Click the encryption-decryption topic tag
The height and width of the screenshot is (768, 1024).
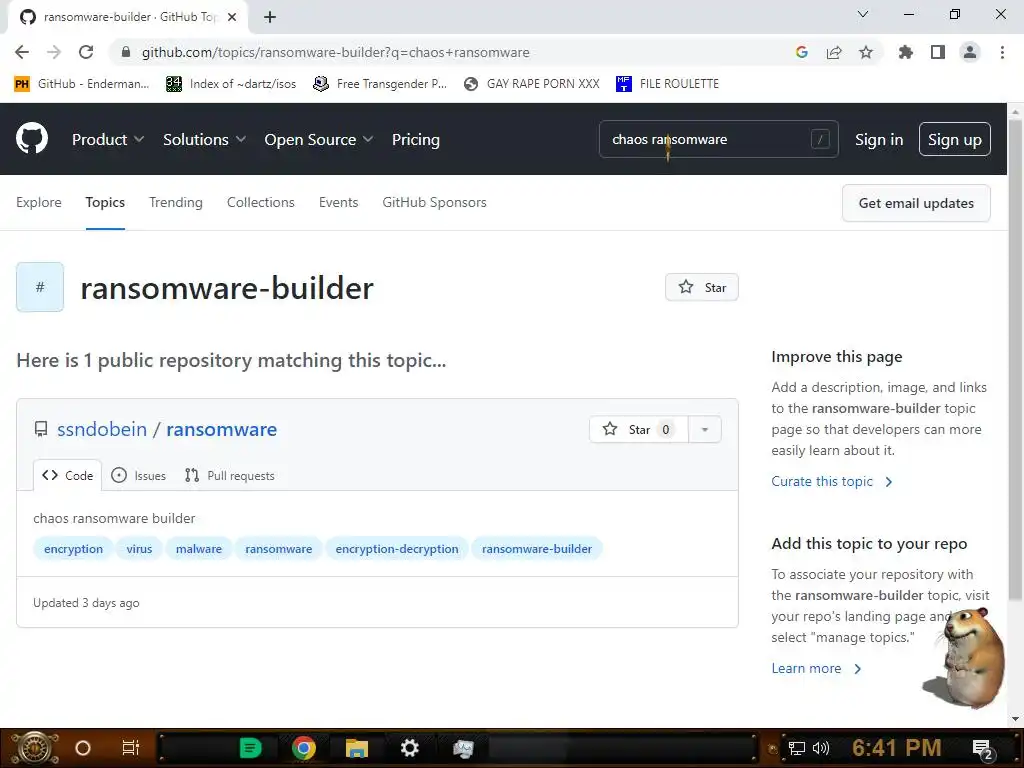tap(397, 549)
